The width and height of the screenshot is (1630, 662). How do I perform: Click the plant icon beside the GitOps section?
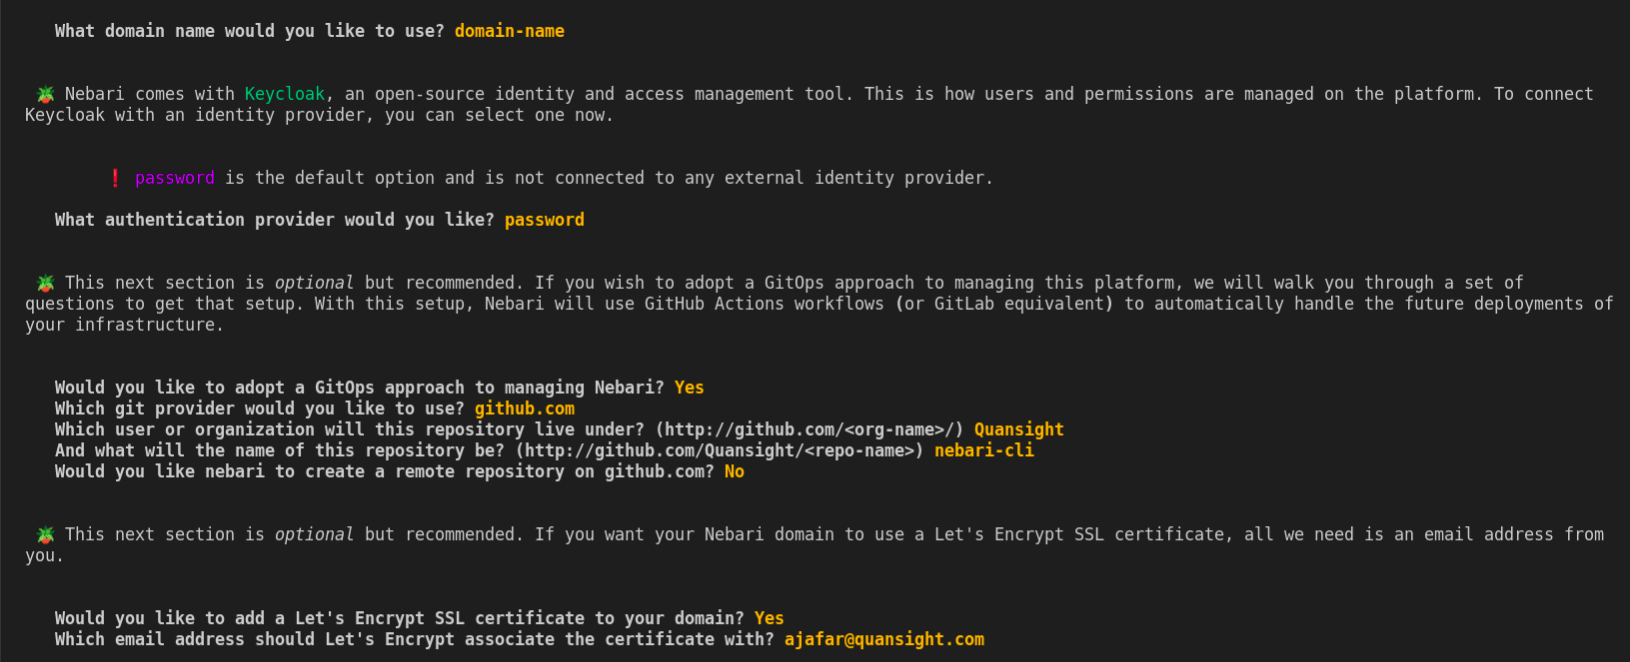coord(45,283)
